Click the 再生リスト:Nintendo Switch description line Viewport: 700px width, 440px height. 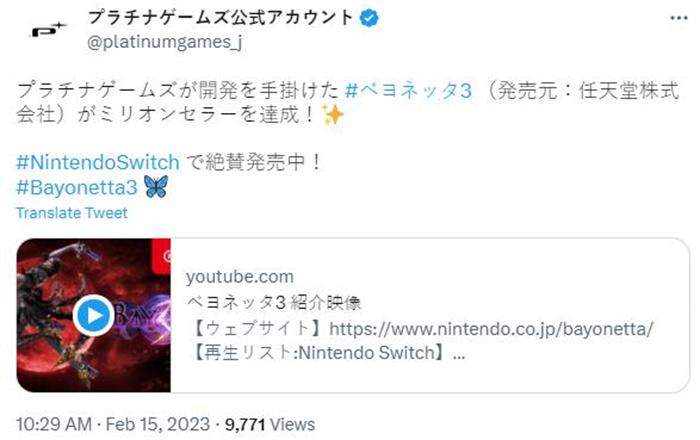tap(328, 353)
